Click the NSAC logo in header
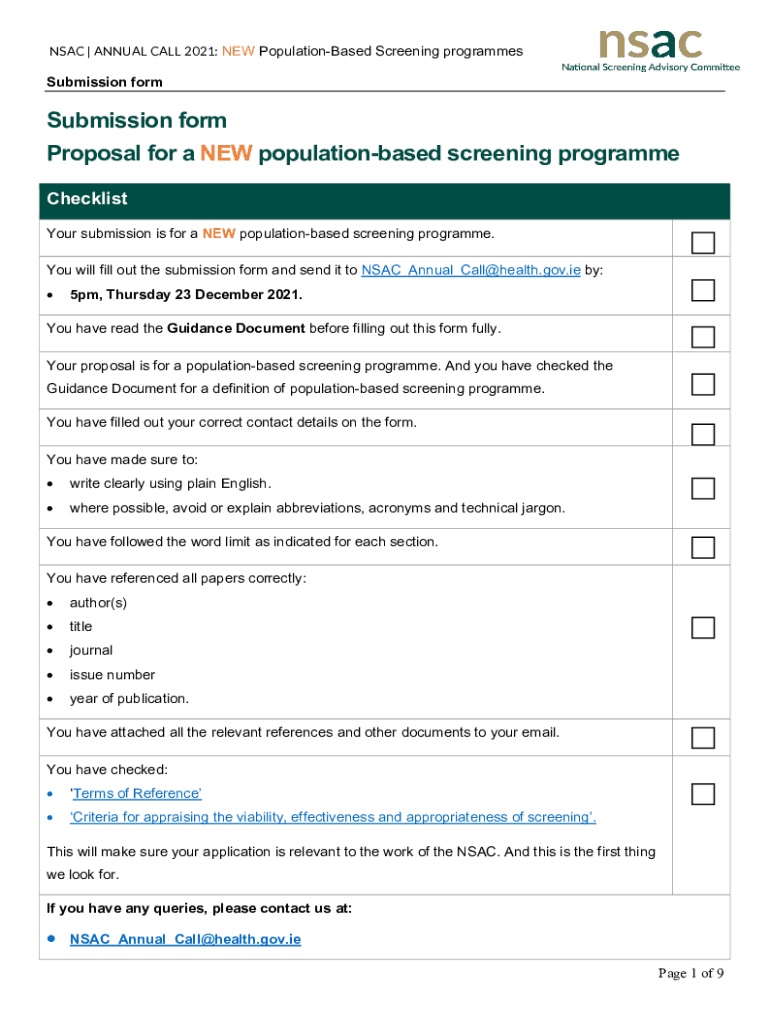Viewport: 770px width, 1024px height. 650,50
